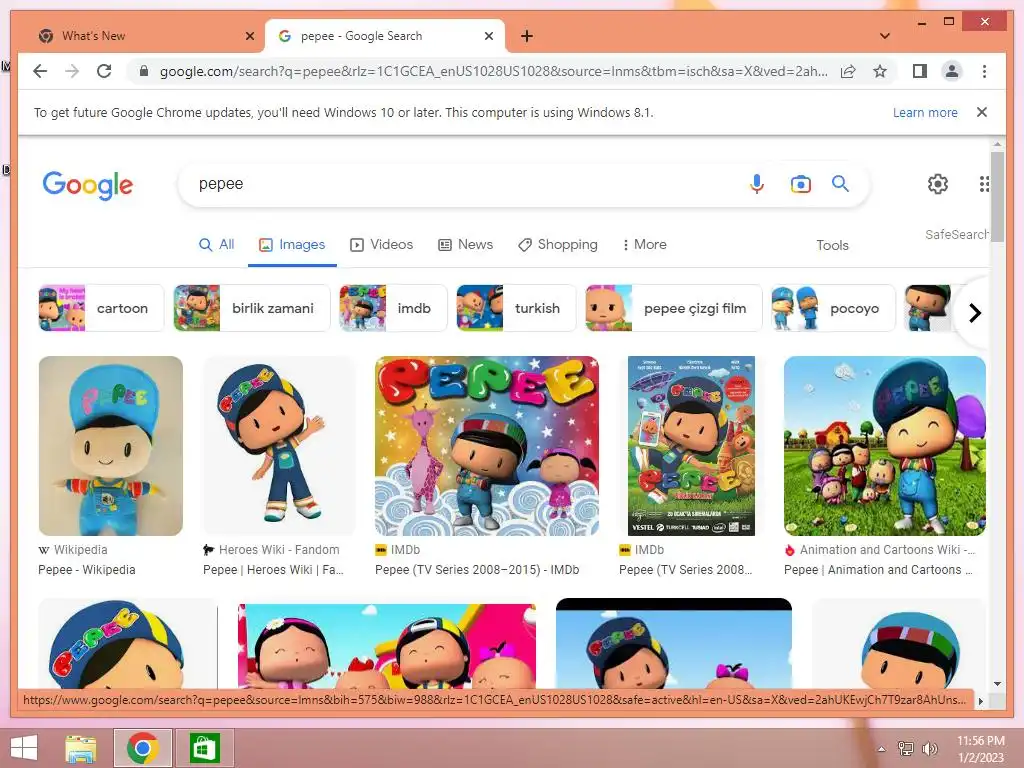Open the colorful PEPEE title IMDb image
The width and height of the screenshot is (1024, 768).
click(x=487, y=446)
